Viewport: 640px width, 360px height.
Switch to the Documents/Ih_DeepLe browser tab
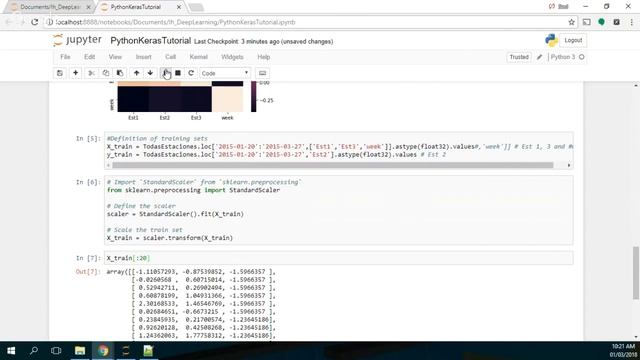[50, 7]
